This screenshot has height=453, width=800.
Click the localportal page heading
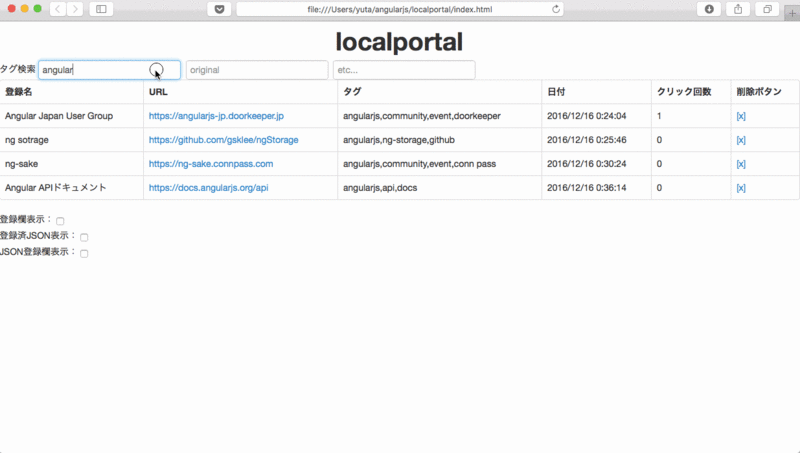[x=399, y=42]
